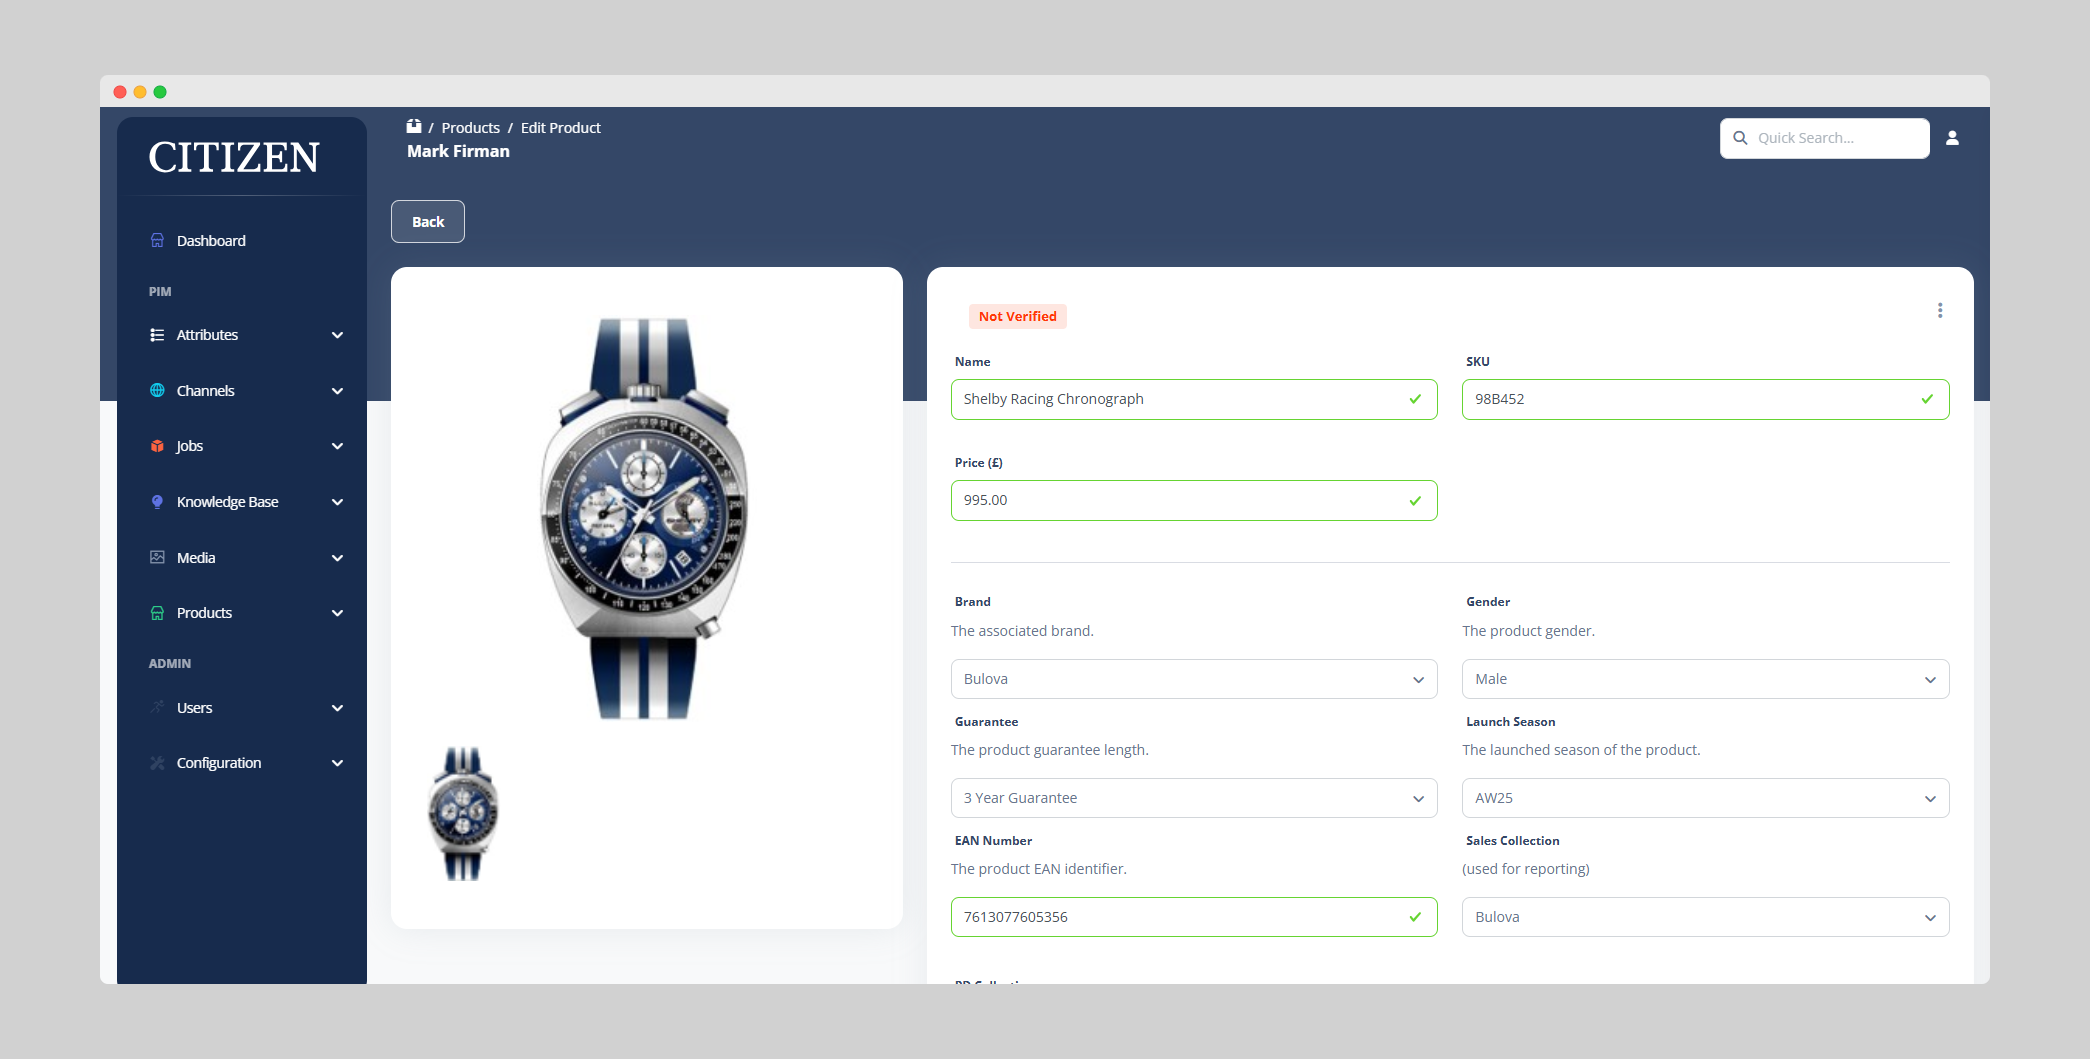Click the Media image icon
Image resolution: width=2090 pixels, height=1059 pixels.
[x=157, y=557]
